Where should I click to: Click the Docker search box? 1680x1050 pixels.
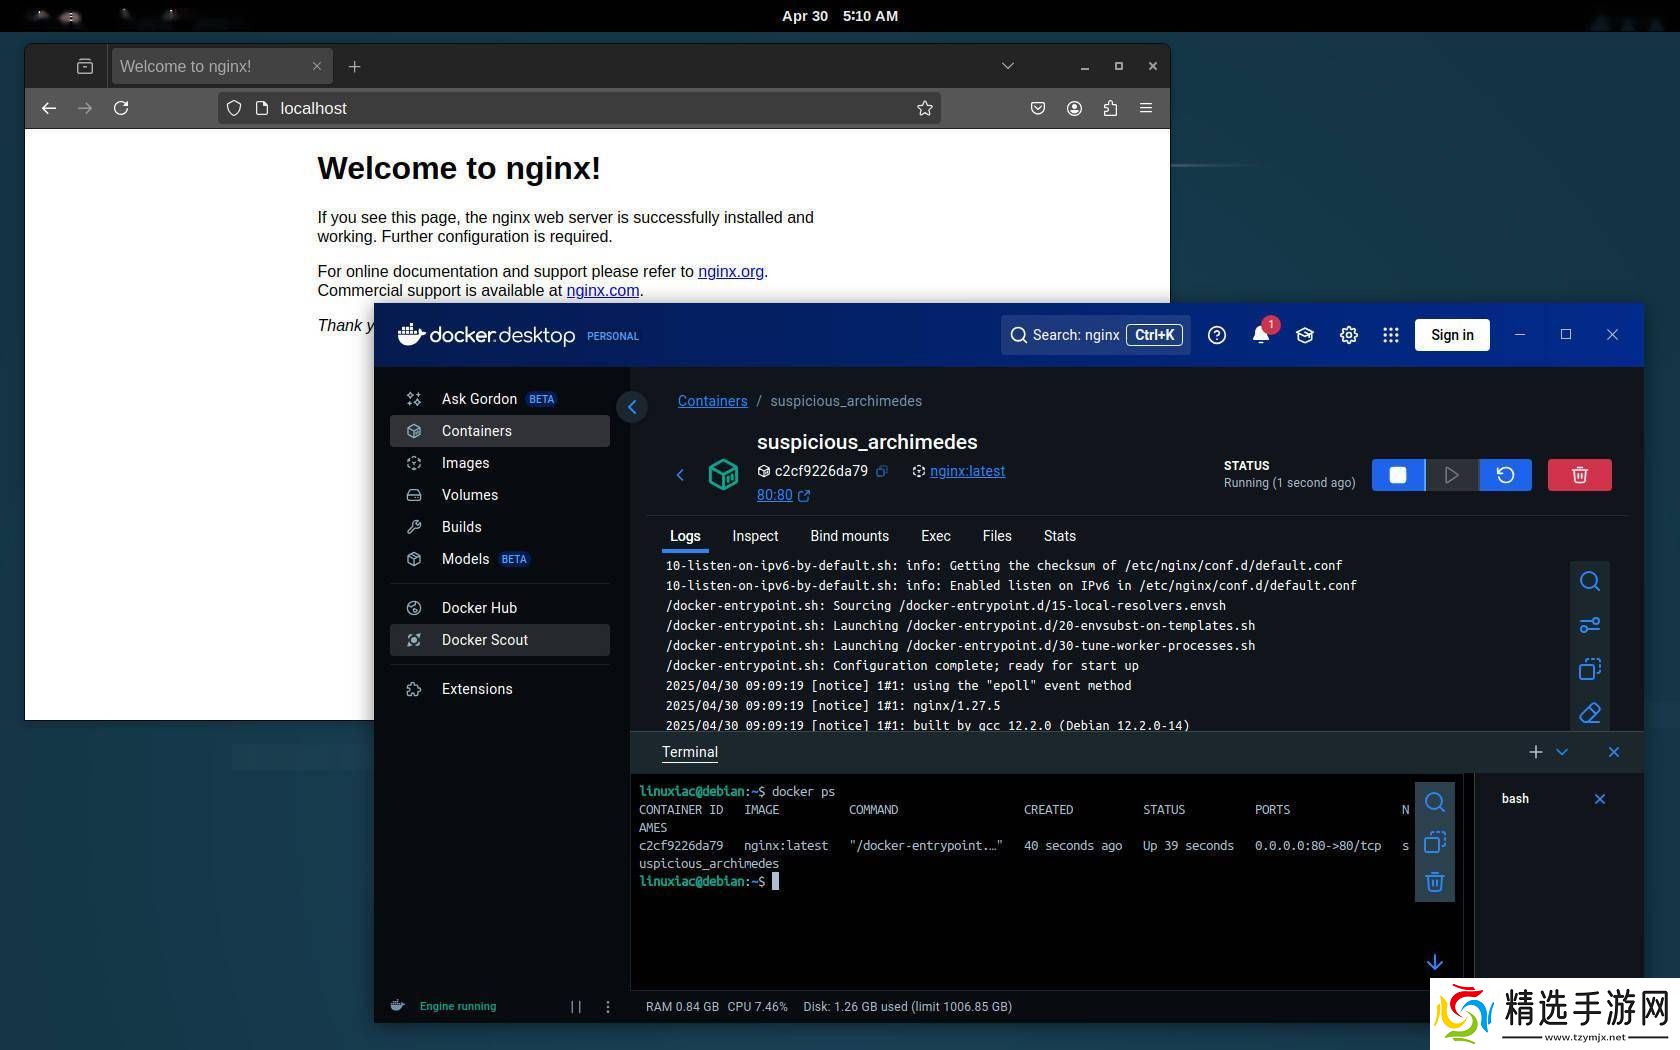click(1095, 335)
